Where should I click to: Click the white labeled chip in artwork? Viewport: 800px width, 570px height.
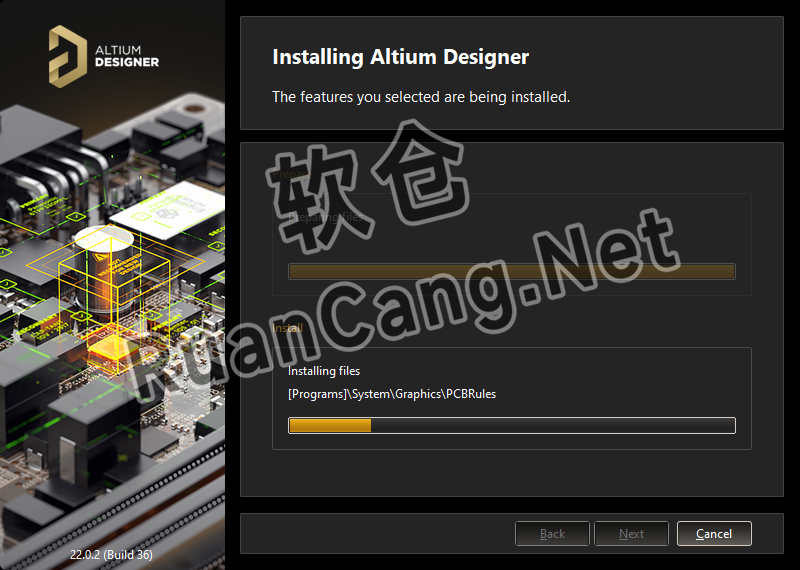point(166,211)
